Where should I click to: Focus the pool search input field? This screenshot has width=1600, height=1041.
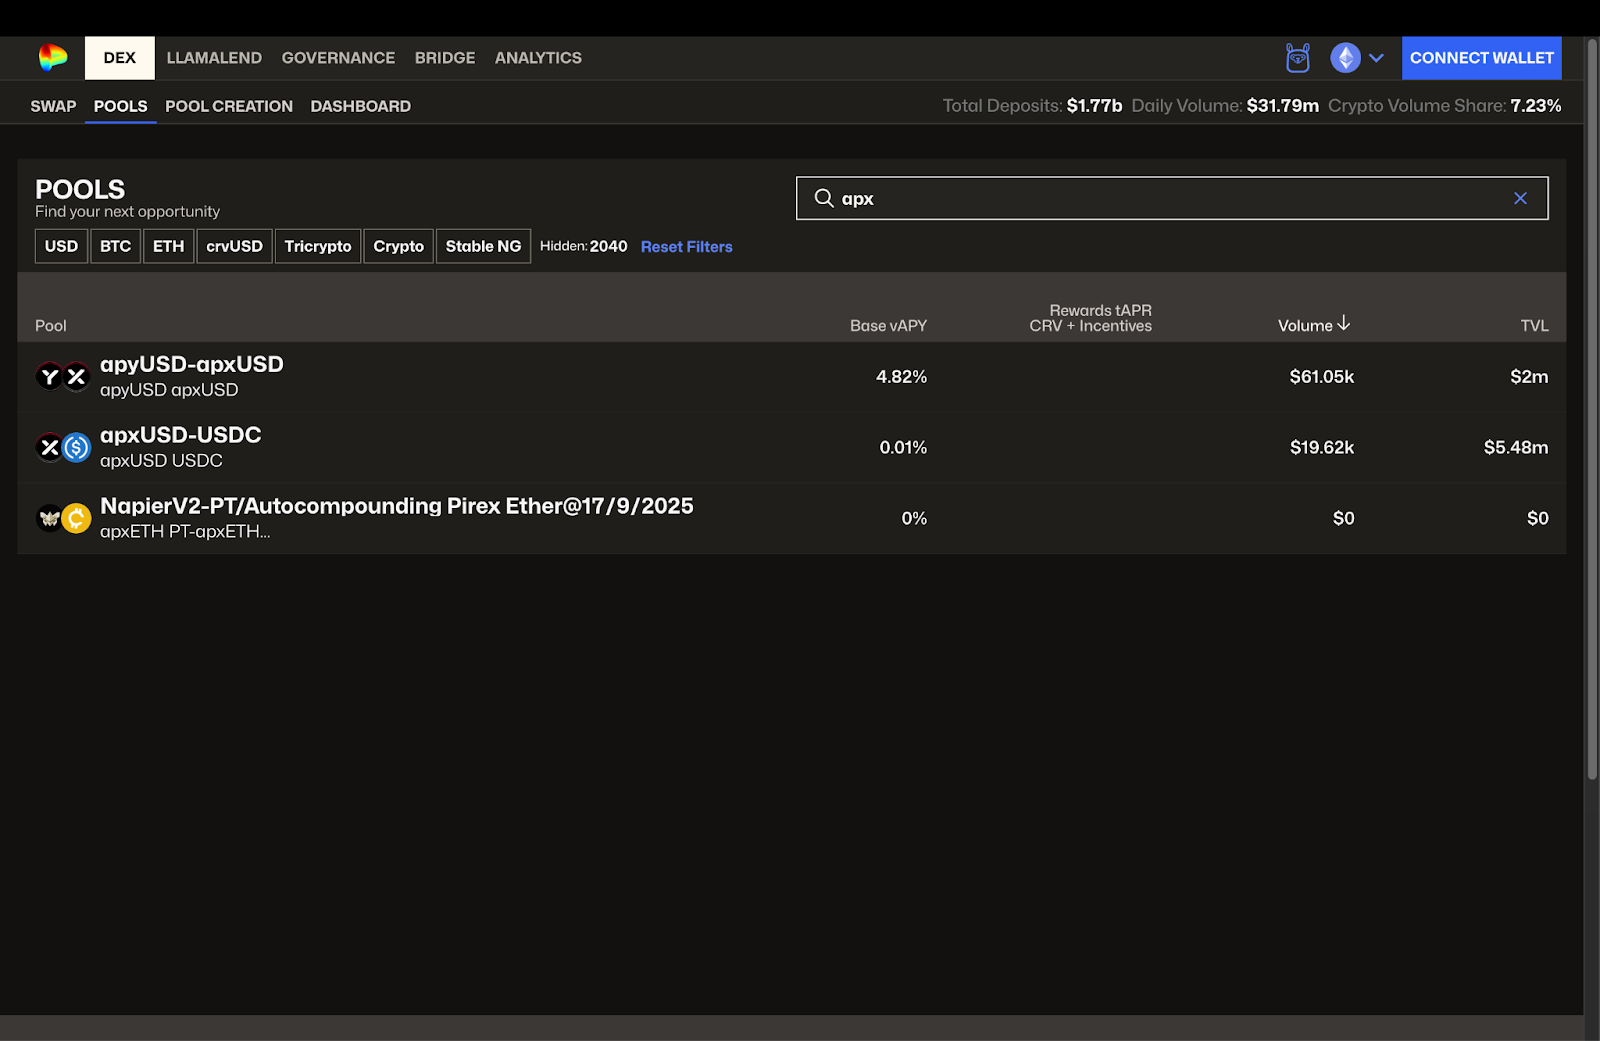[x=1172, y=198]
